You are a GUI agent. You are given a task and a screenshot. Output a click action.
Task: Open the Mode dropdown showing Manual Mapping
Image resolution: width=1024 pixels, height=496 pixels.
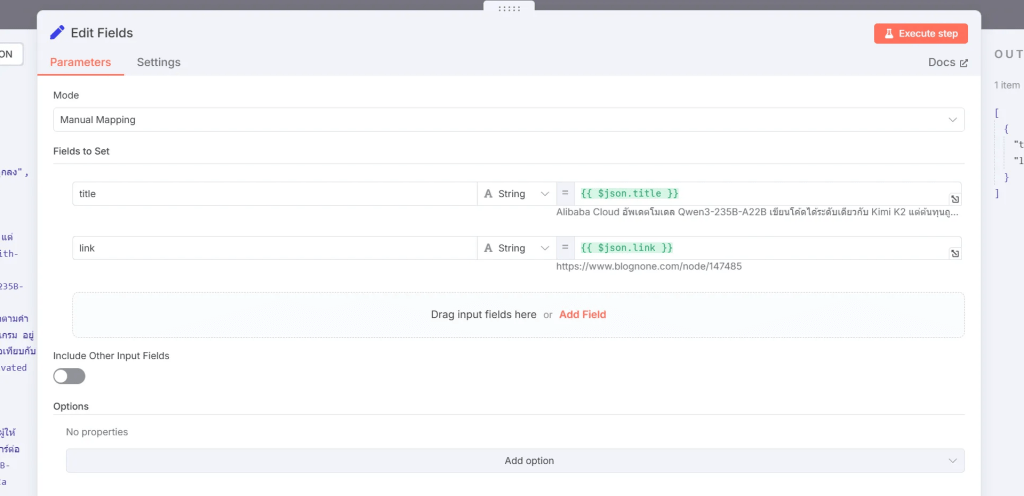508,120
